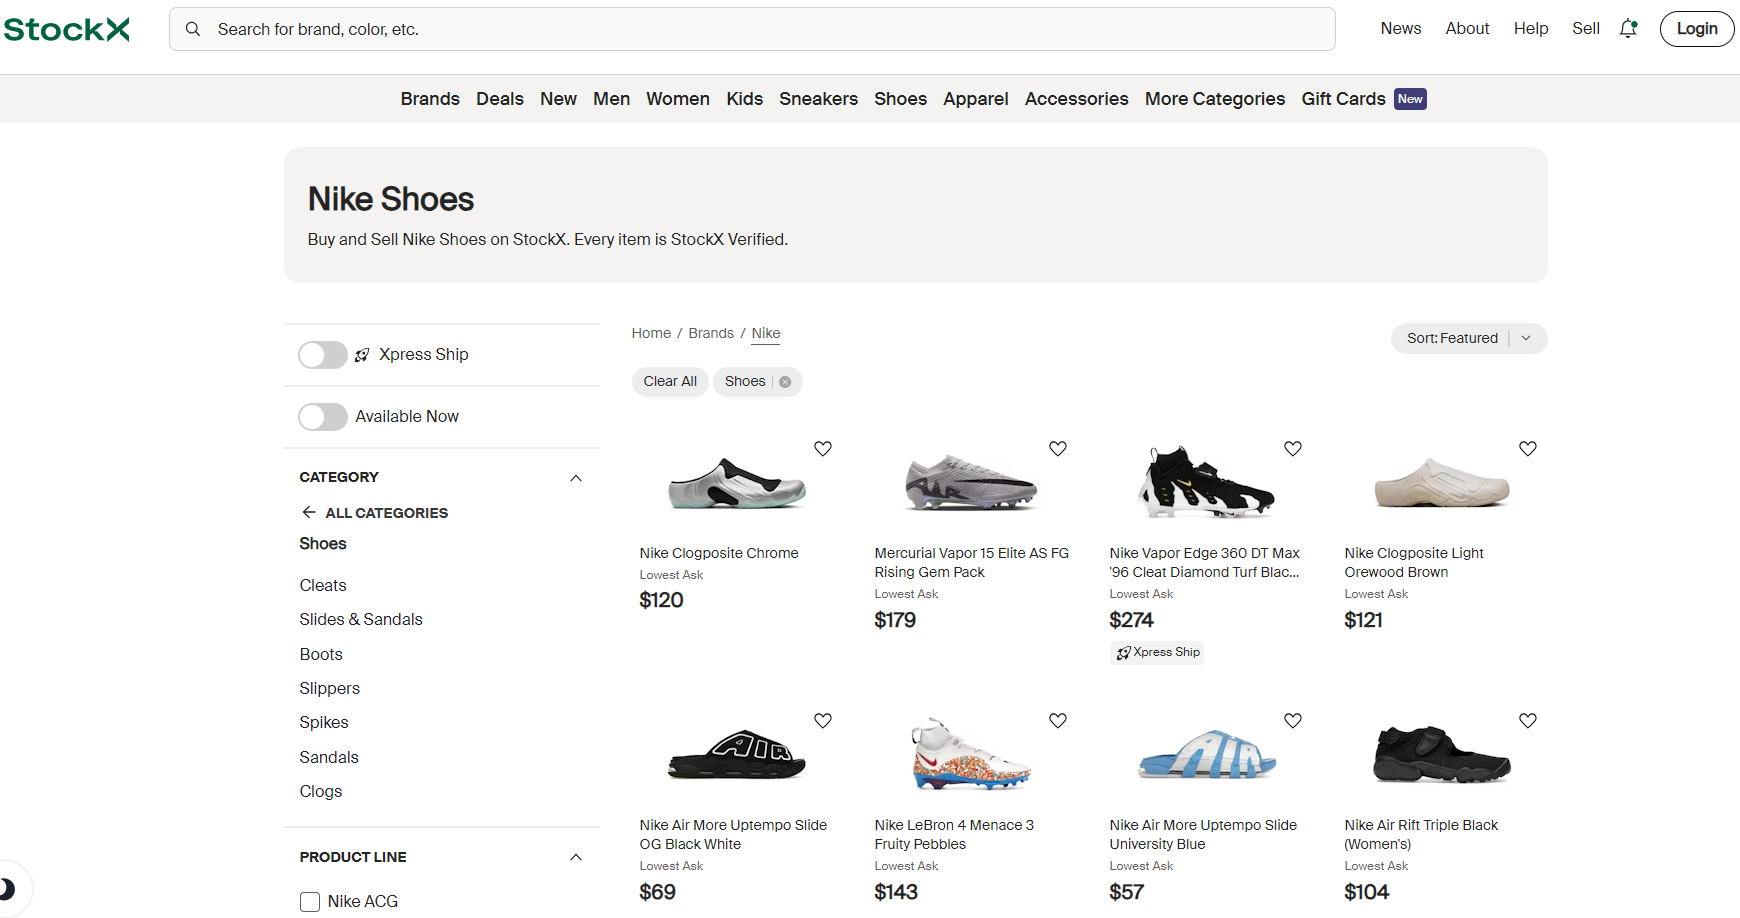This screenshot has width=1740, height=918.
Task: Open the Sneakers menu item
Action: (818, 99)
